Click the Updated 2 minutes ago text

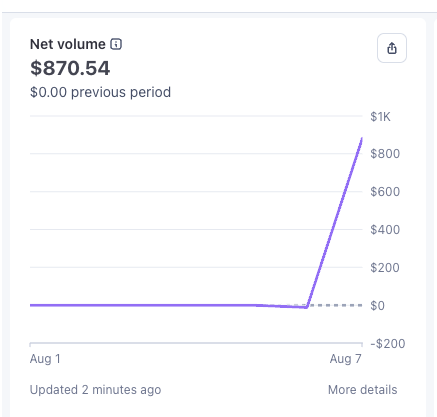click(x=95, y=390)
